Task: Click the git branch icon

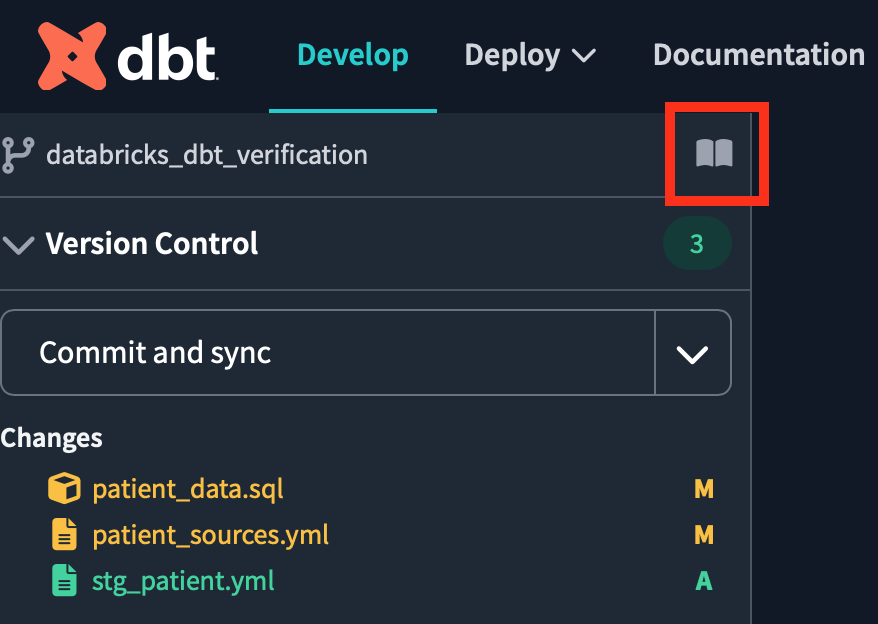Action: coord(17,155)
